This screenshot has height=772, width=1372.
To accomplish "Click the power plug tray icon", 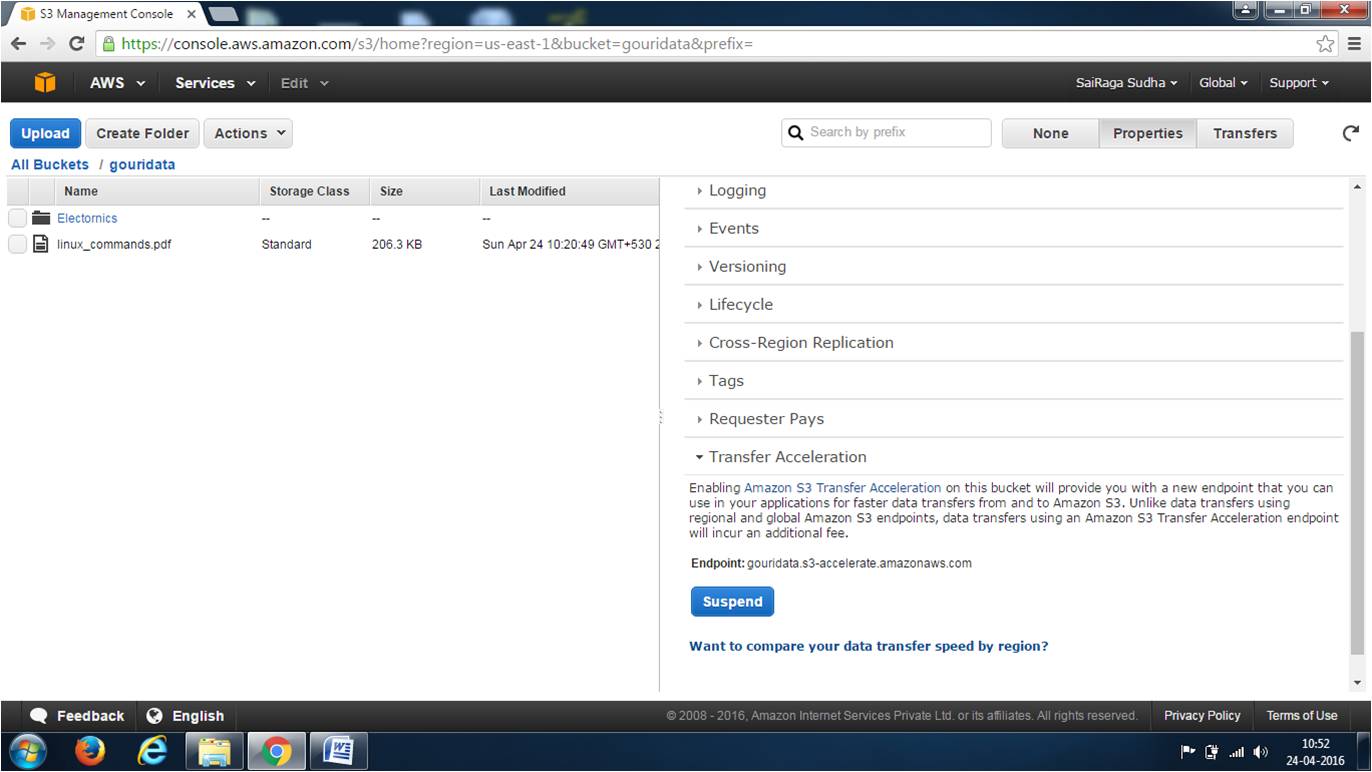I will [1213, 752].
